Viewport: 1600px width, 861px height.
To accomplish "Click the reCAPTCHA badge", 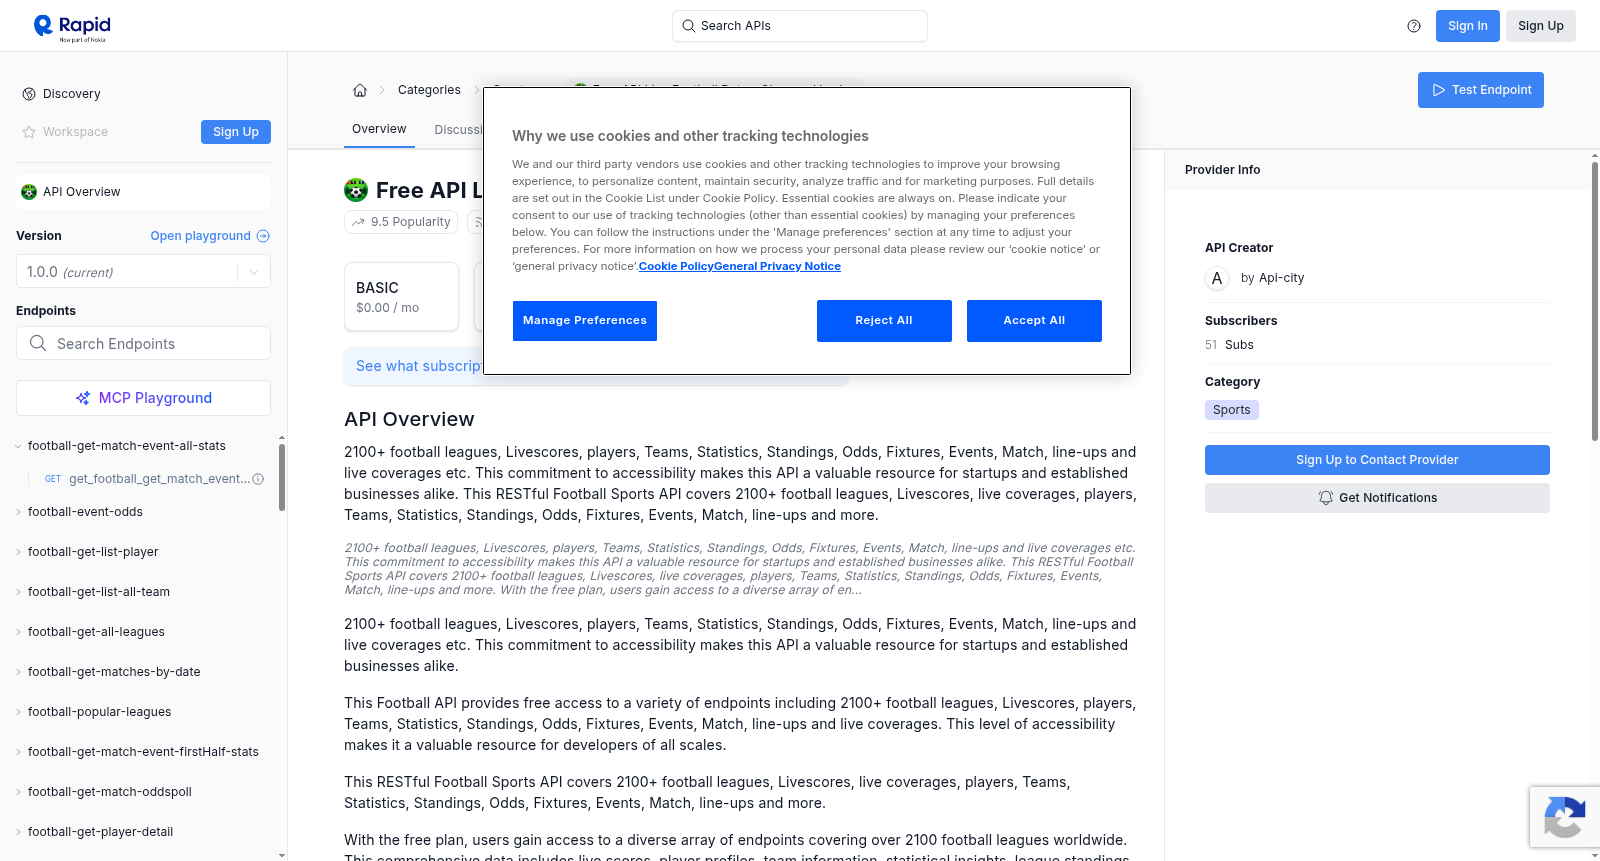I will (x=1564, y=817).
